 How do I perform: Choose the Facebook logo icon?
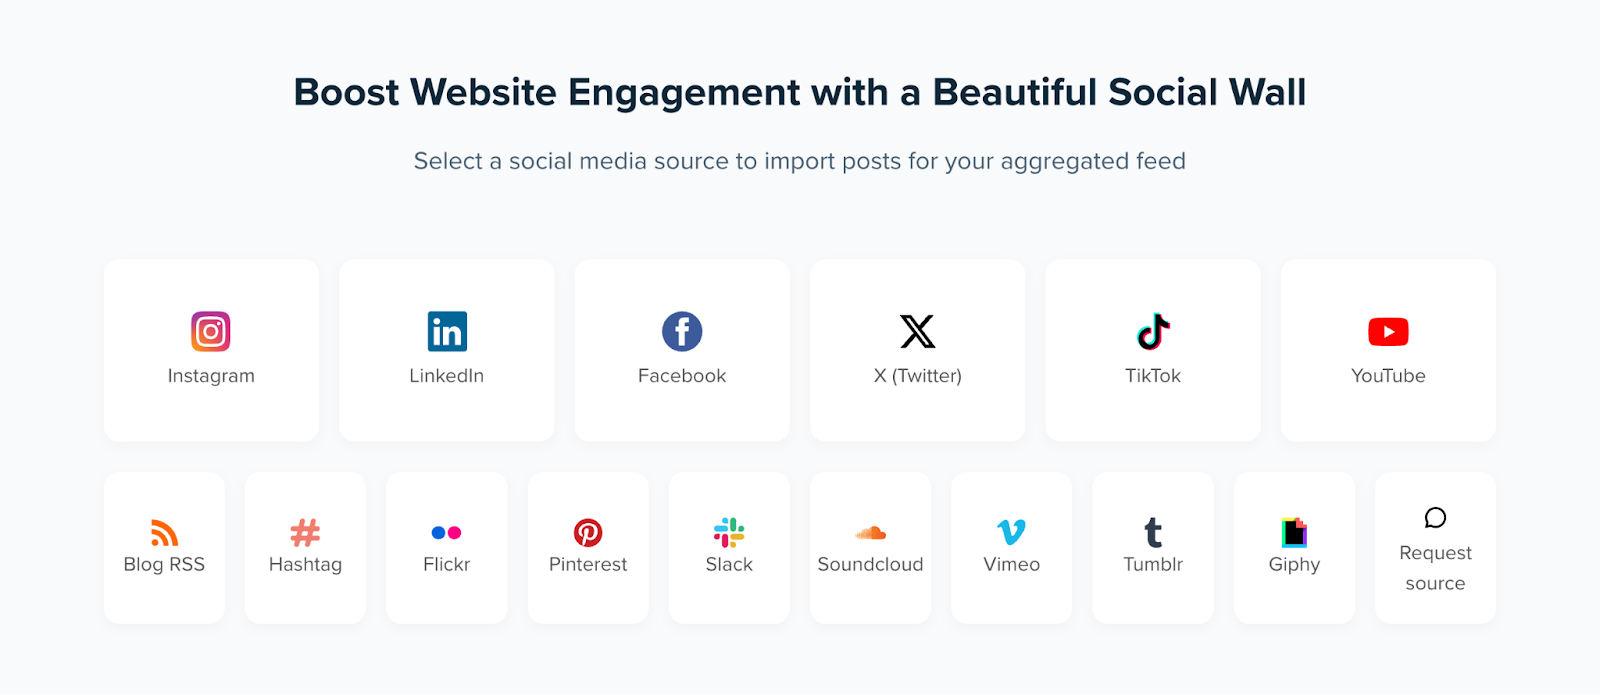(682, 332)
